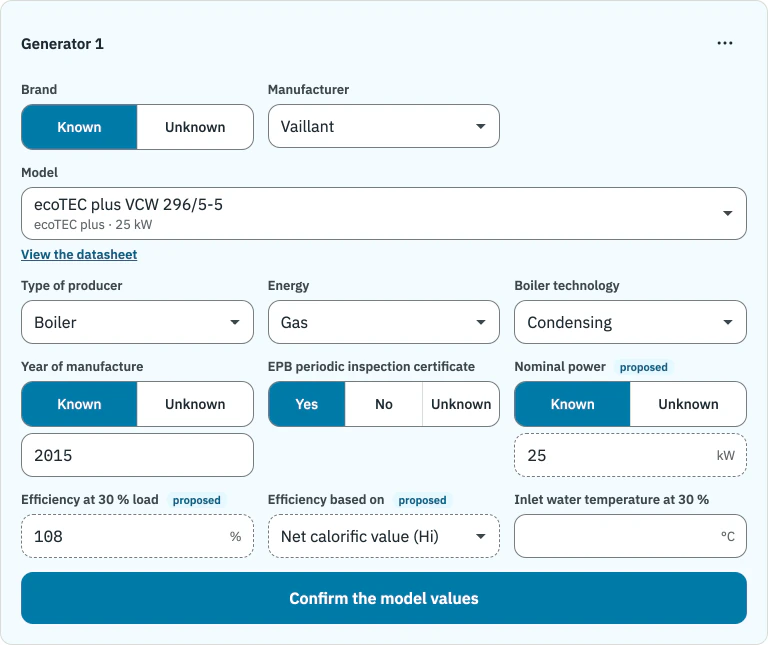This screenshot has height=645, width=768.
Task: Open the Model dropdown ecoTEC plus VCW 296/5-5
Action: (x=384, y=214)
